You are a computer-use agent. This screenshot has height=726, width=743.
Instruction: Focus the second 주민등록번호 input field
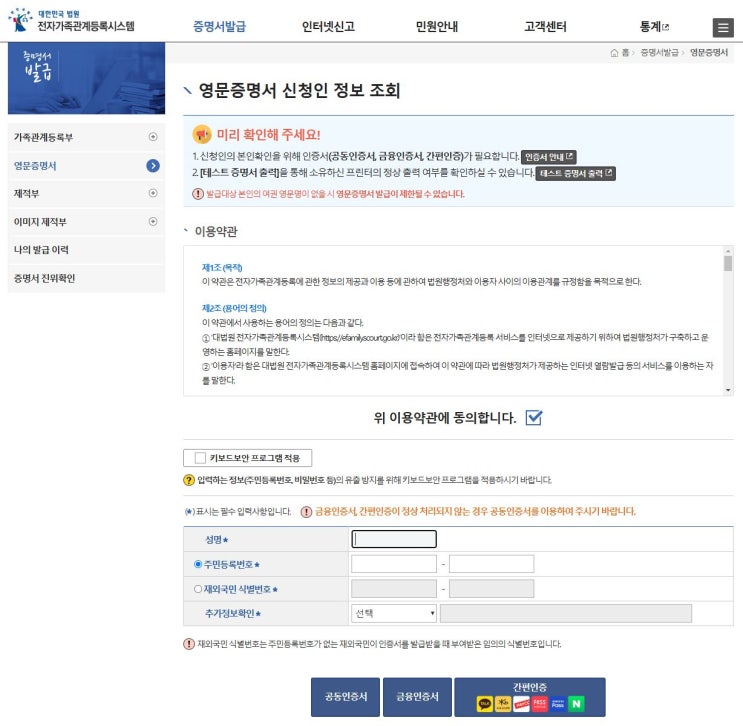tap(491, 564)
